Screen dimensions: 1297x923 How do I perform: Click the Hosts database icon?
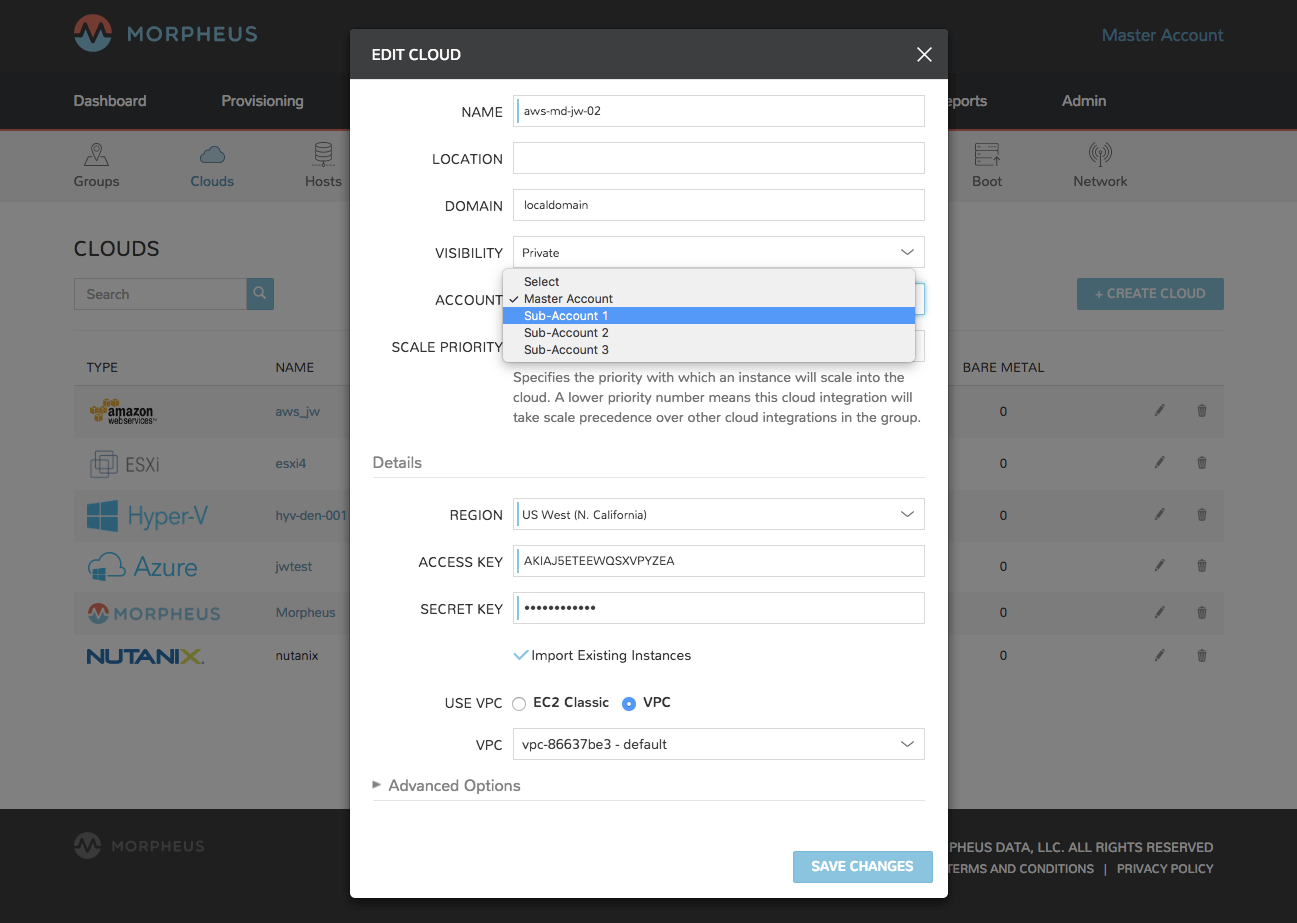tap(323, 156)
